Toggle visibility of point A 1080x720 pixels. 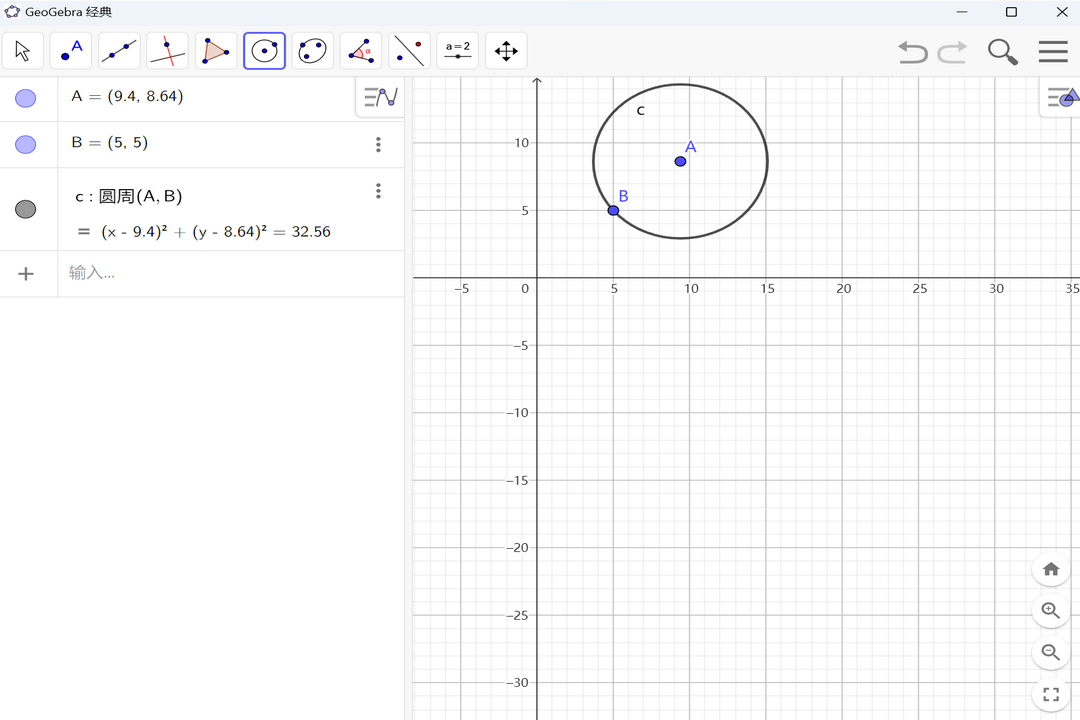click(25, 97)
